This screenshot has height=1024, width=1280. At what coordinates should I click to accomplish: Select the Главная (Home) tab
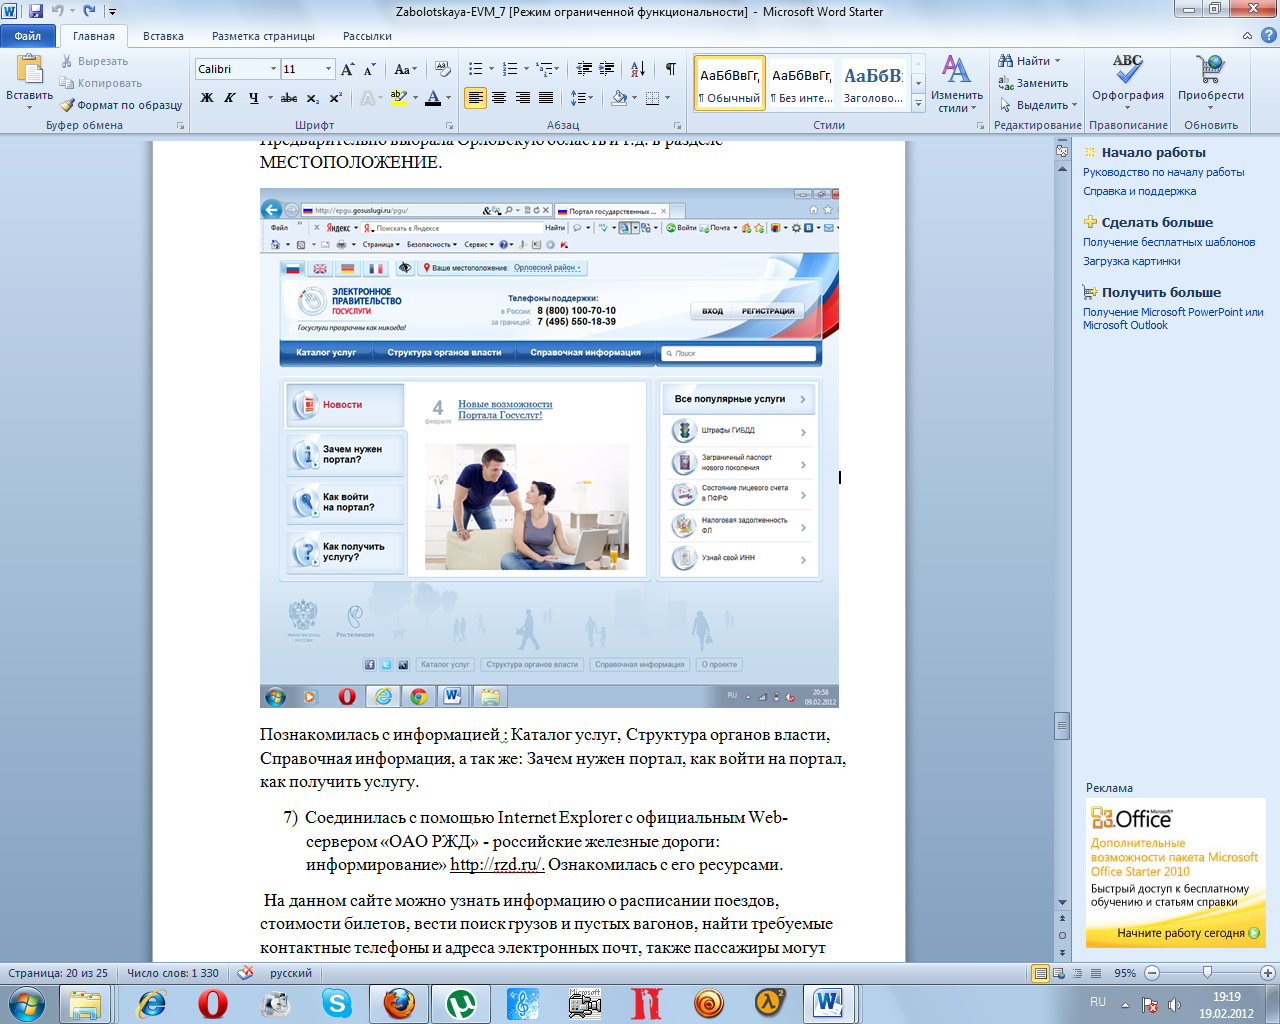[x=94, y=36]
